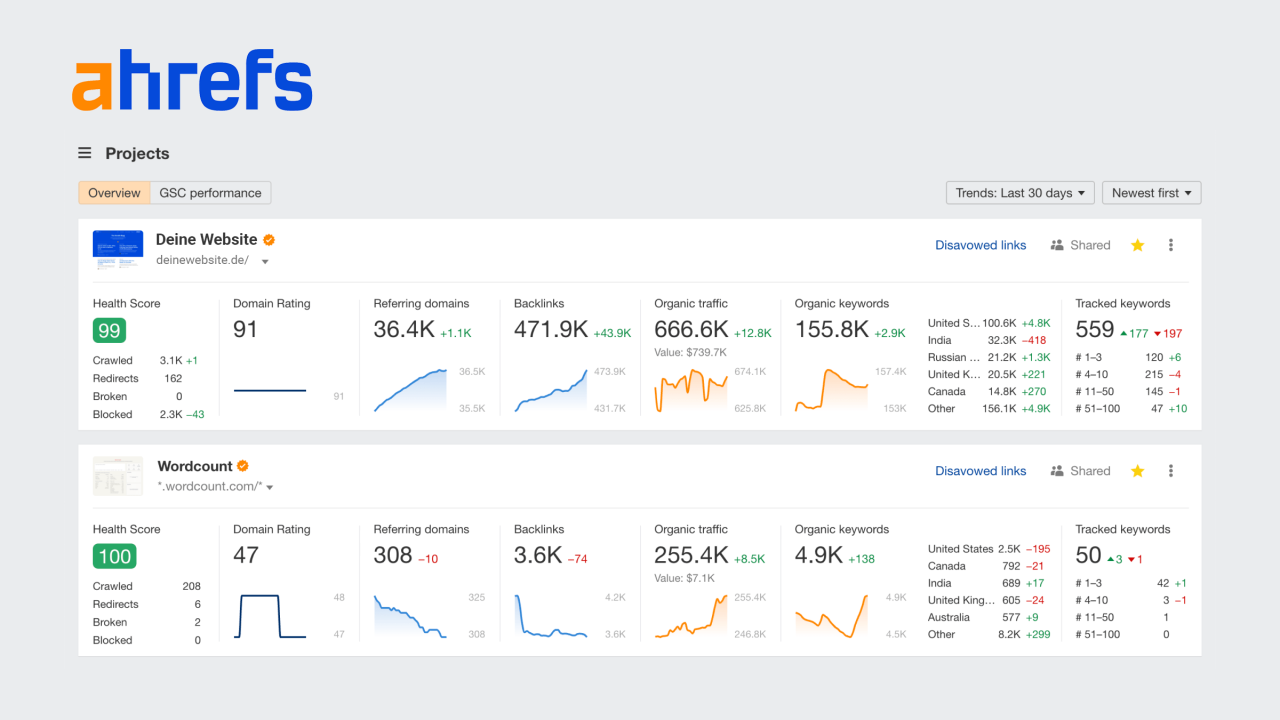Click Organic keywords value 4.9K
This screenshot has width=1280, height=720.
(x=819, y=555)
